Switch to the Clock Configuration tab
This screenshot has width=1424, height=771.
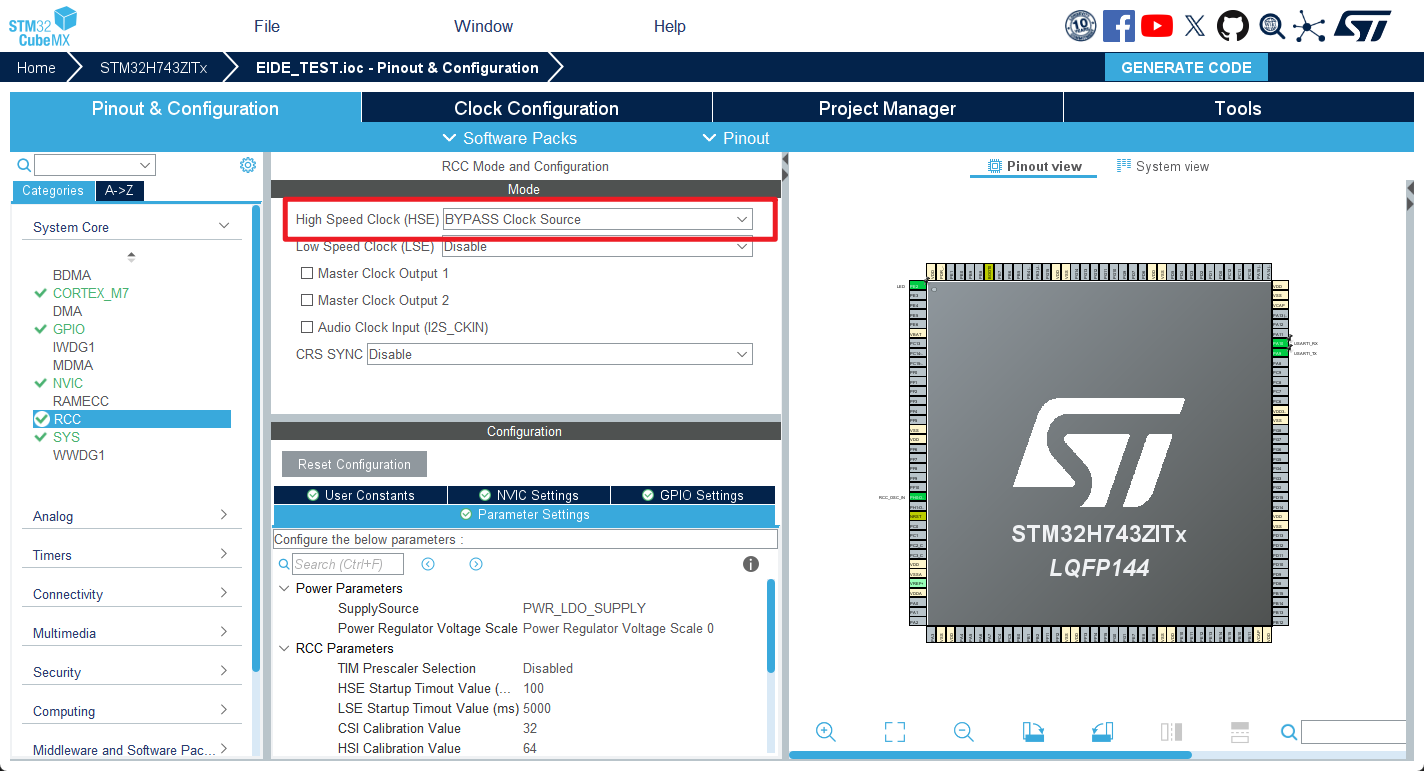tap(537, 107)
